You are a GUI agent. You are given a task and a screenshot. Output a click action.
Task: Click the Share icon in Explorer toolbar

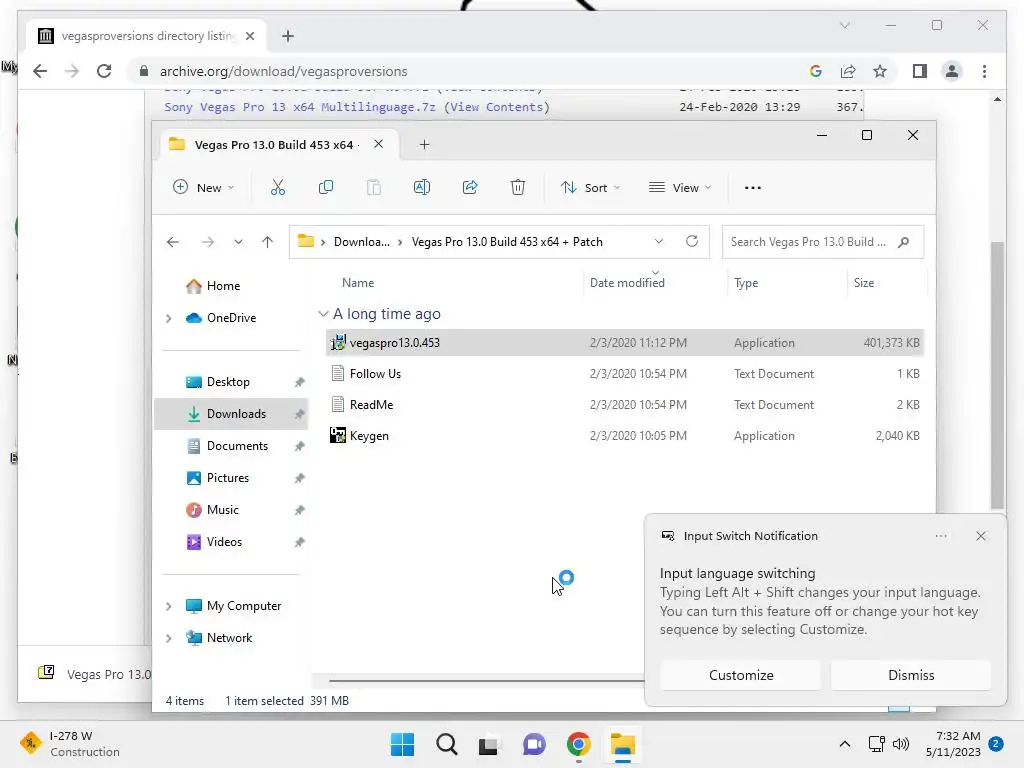pyautogui.click(x=470, y=187)
